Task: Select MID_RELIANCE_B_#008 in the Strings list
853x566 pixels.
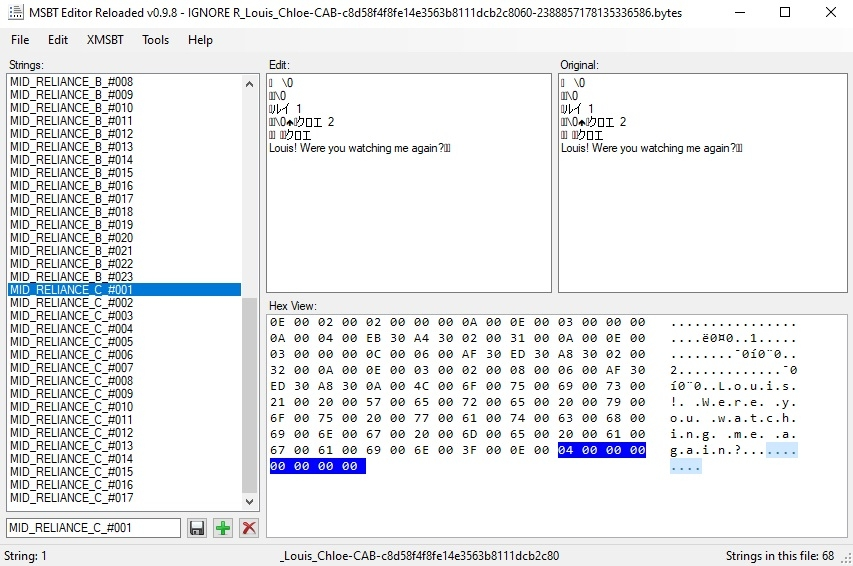Action: click(71, 82)
